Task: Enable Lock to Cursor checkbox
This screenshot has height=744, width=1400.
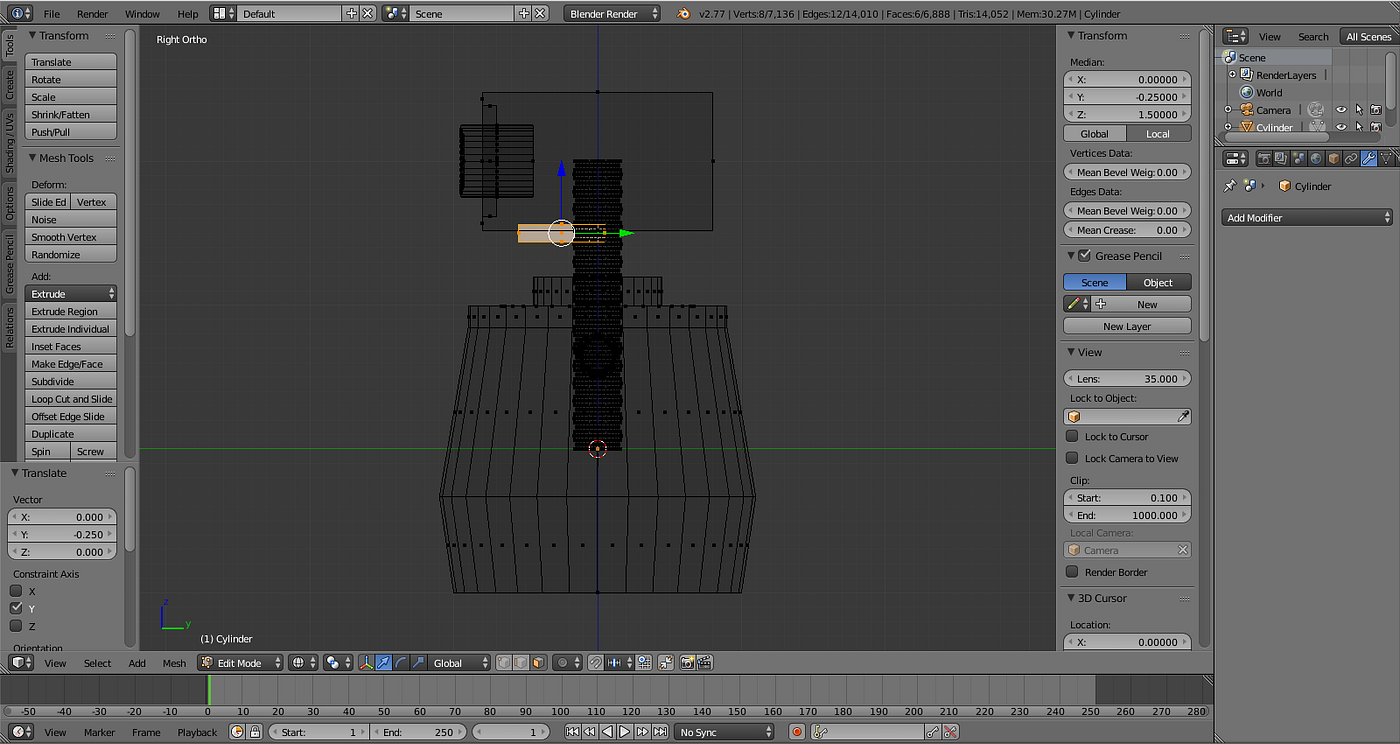Action: coord(1072,436)
